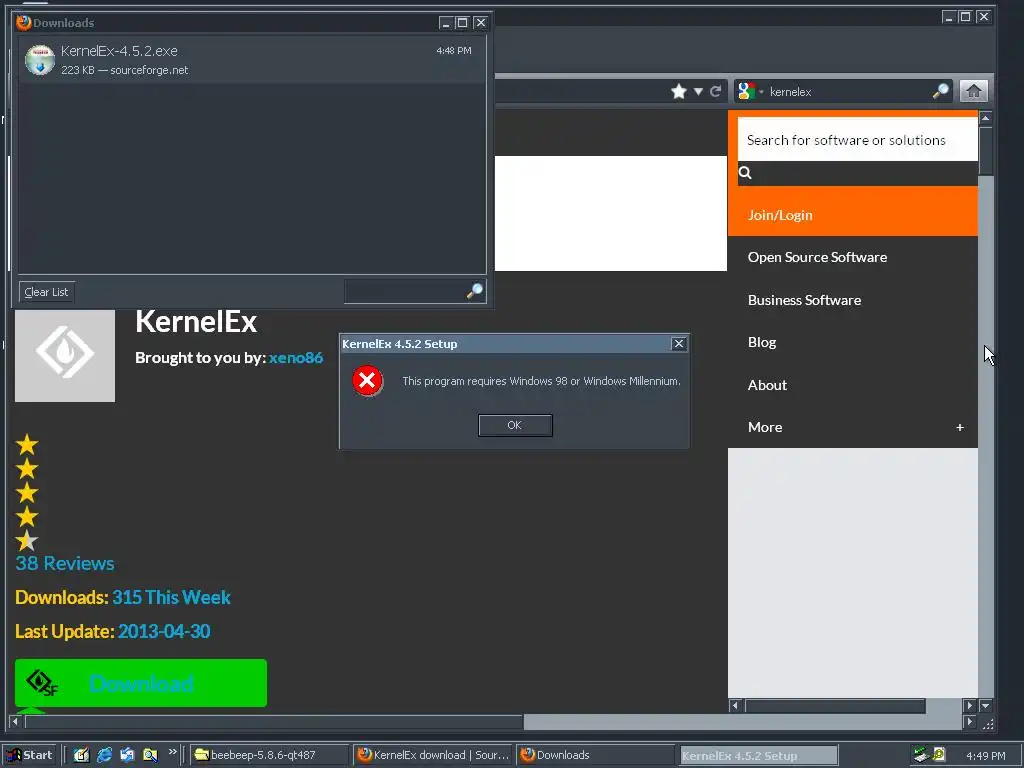This screenshot has height=768, width=1024.
Task: Go to the browser Home page
Action: 974,91
